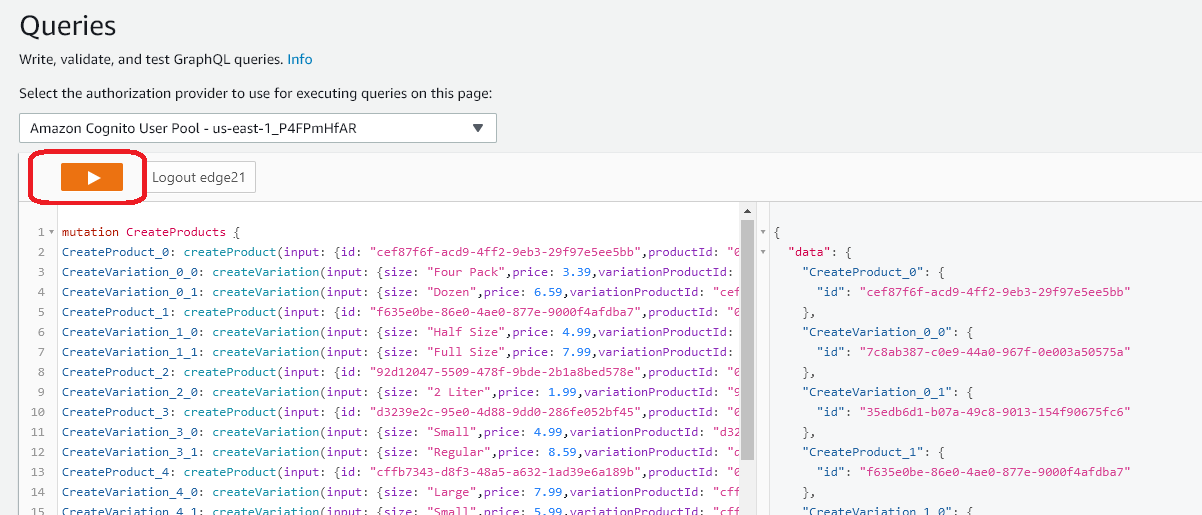The image size is (1202, 515).
Task: Open the authorization provider dropdown
Action: tap(257, 128)
